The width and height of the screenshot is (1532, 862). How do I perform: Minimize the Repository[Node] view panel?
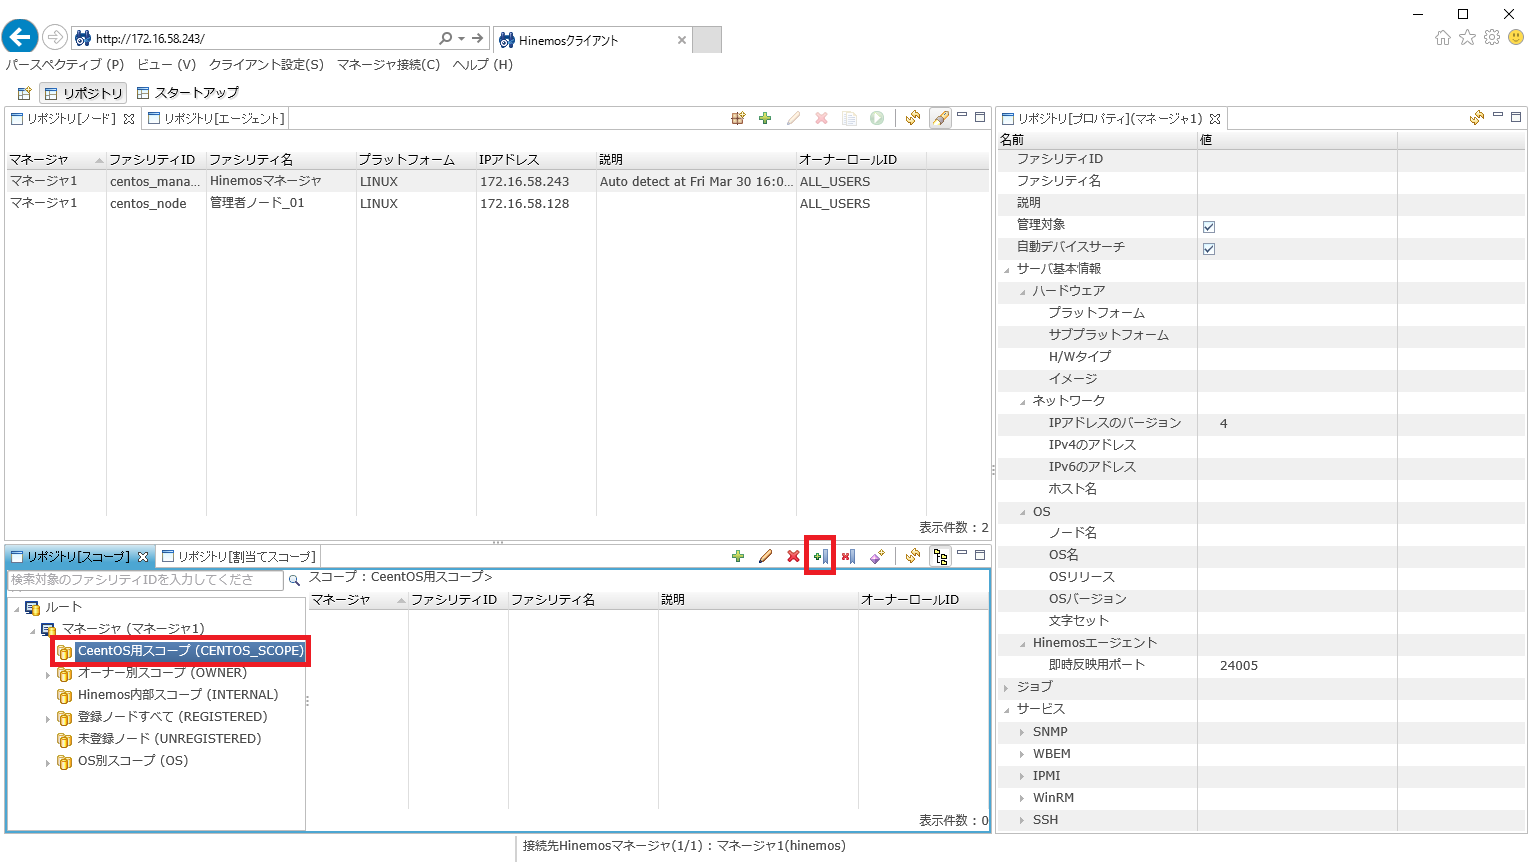coord(962,116)
